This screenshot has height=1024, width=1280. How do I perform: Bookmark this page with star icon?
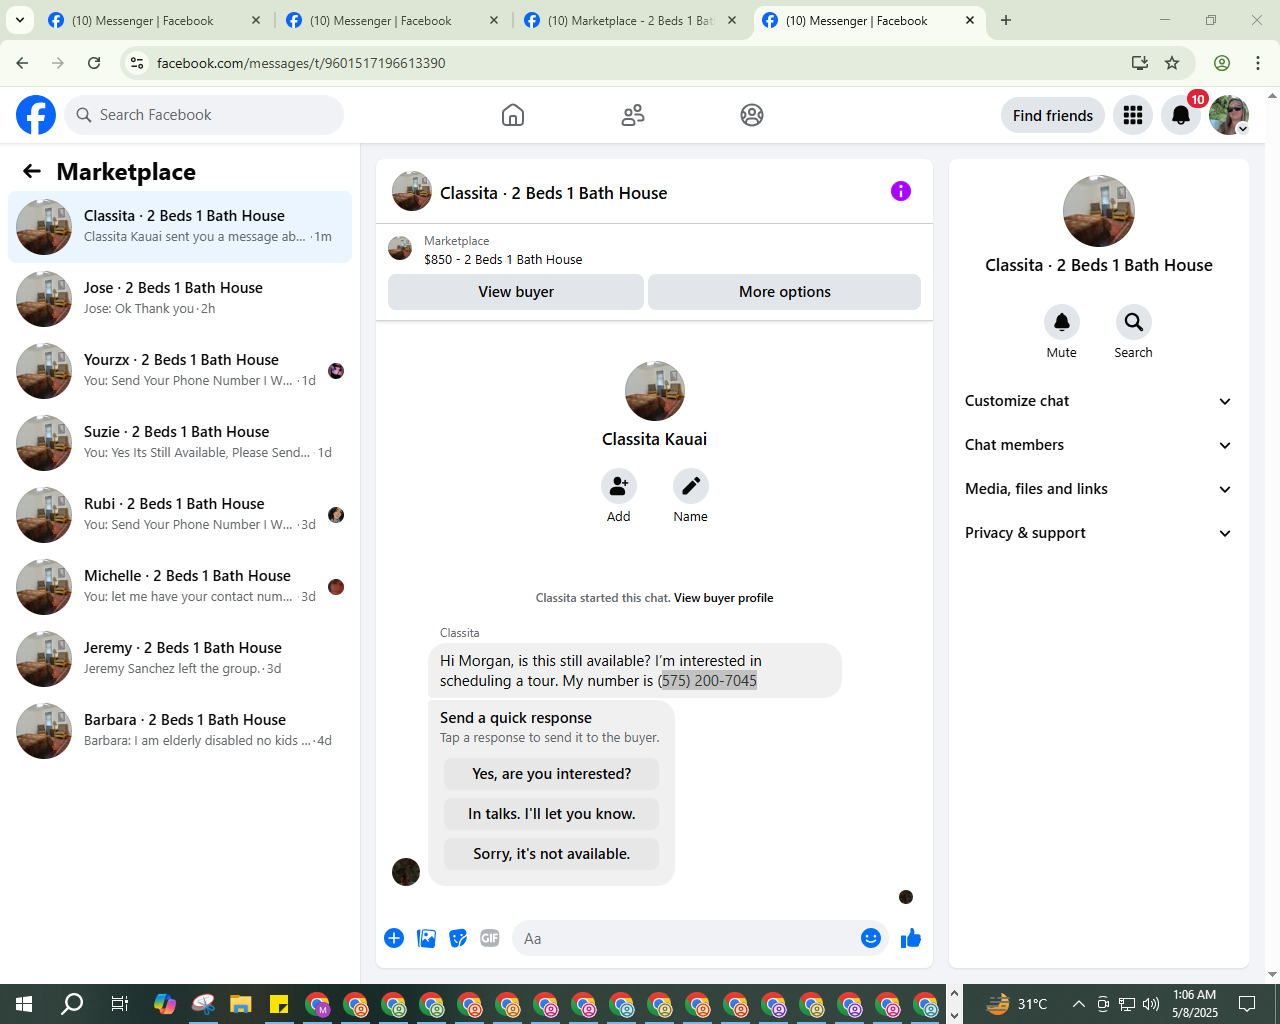1172,63
